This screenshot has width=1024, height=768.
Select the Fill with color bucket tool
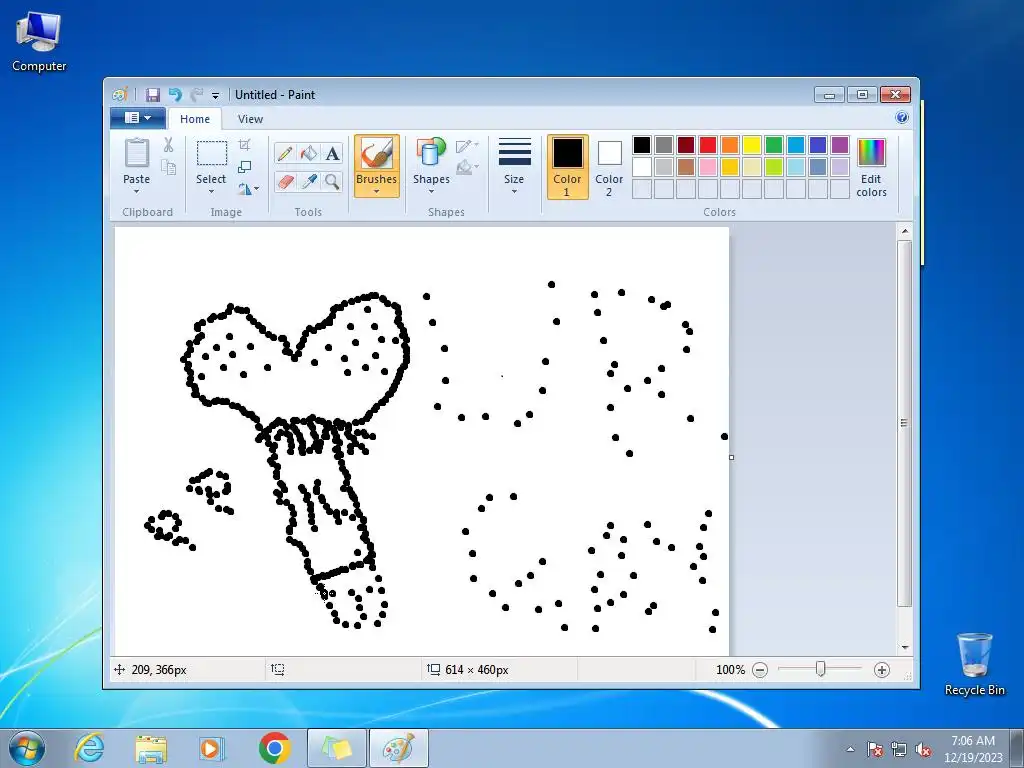point(309,153)
